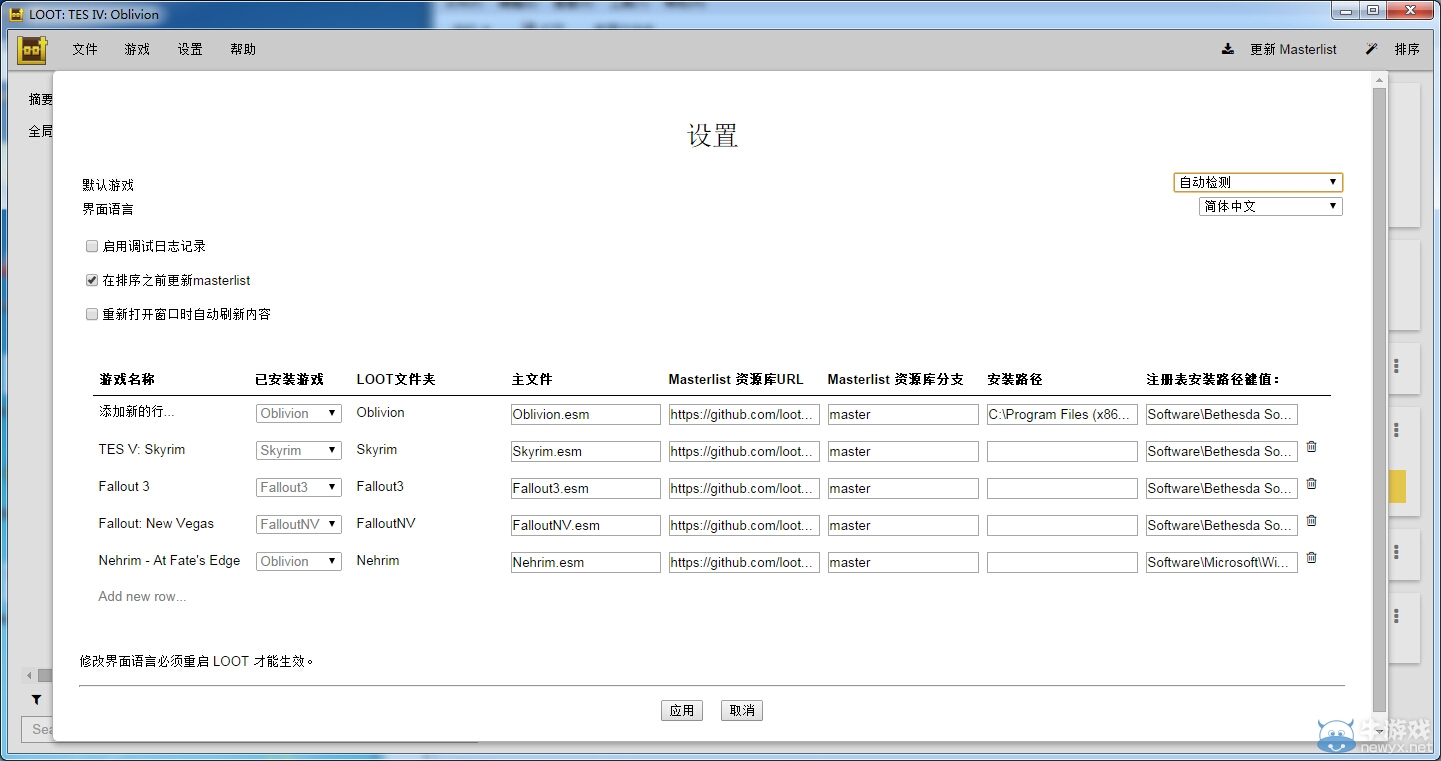Screen dimensions: 1441x761
Task: Click Masterlist URL field in FalloutNV.esm row
Action: click(x=745, y=525)
